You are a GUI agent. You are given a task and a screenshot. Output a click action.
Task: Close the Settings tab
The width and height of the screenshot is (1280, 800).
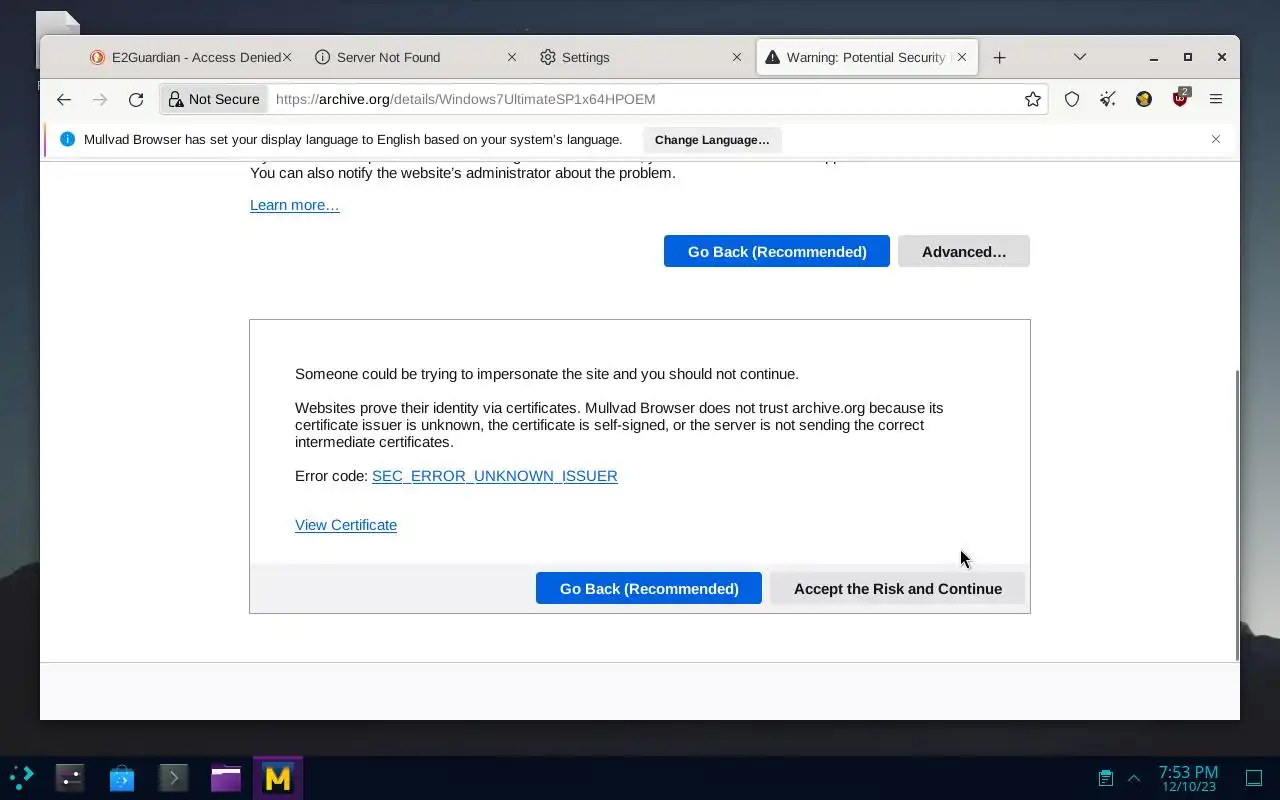[737, 57]
